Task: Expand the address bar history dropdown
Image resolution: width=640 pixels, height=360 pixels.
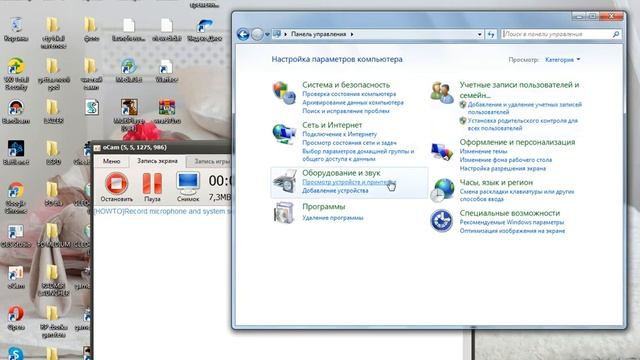Action: (480, 34)
